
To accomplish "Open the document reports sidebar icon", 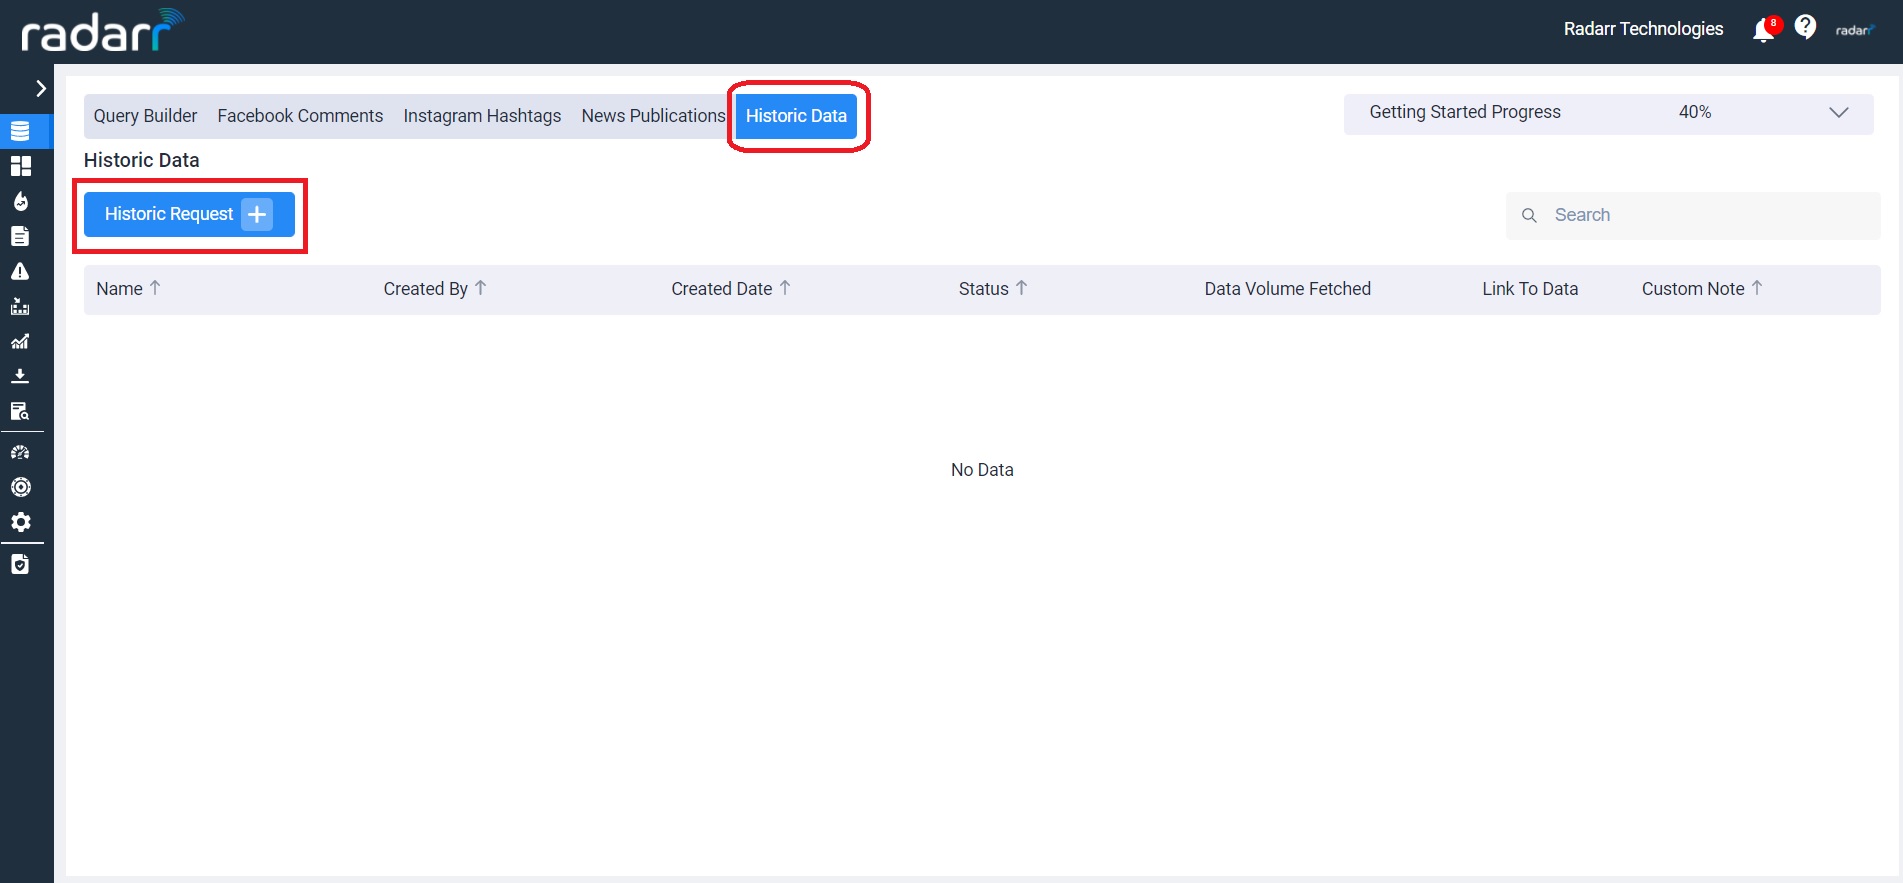I will pos(20,236).
